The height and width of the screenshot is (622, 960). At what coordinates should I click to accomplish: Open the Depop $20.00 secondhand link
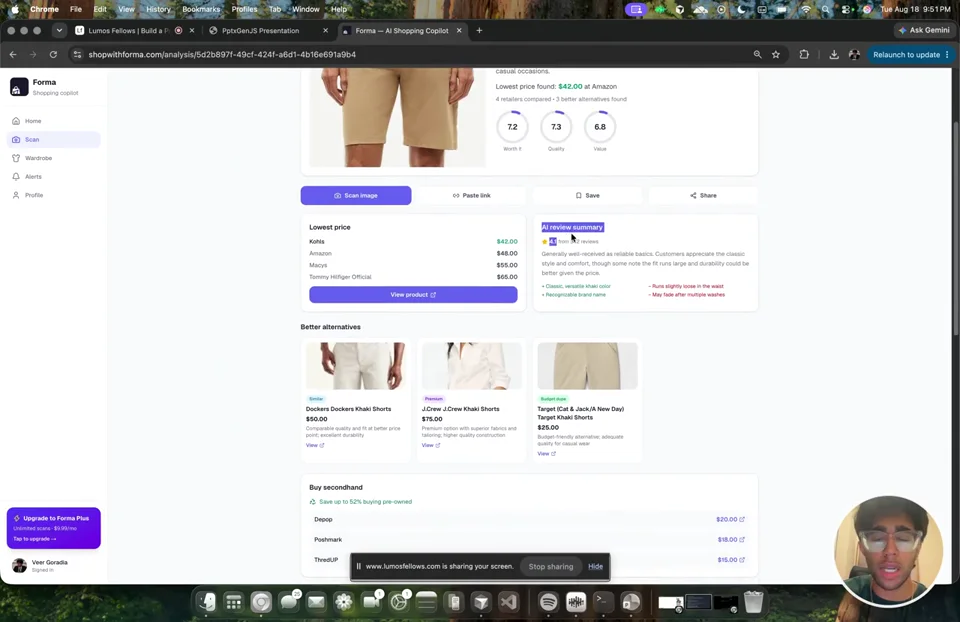click(x=730, y=519)
